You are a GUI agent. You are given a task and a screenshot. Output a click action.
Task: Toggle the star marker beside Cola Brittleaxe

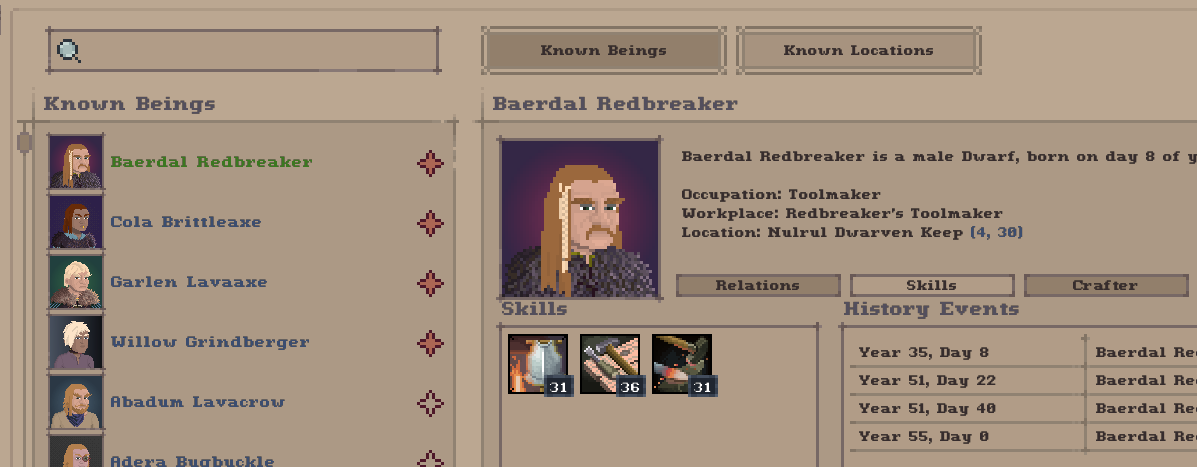pyautogui.click(x=431, y=223)
